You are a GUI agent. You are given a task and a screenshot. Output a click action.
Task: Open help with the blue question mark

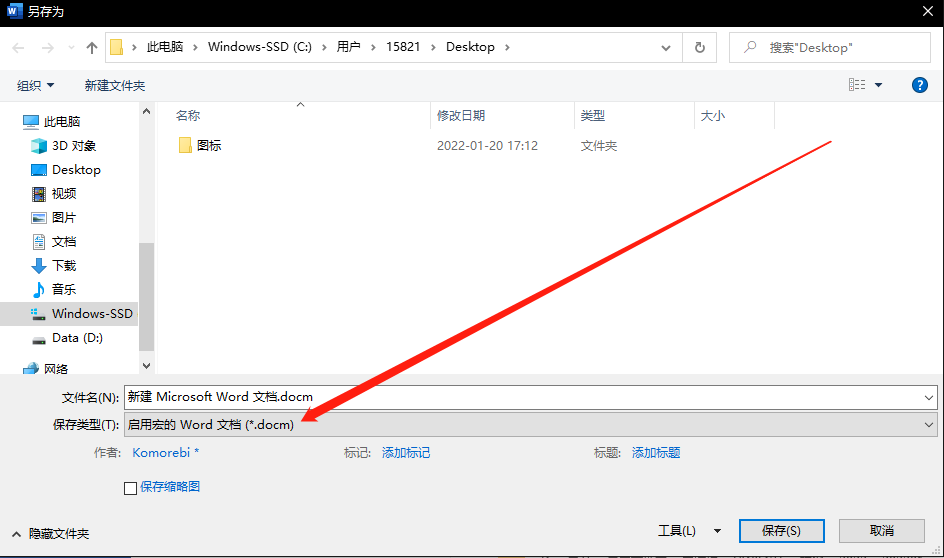tap(919, 85)
